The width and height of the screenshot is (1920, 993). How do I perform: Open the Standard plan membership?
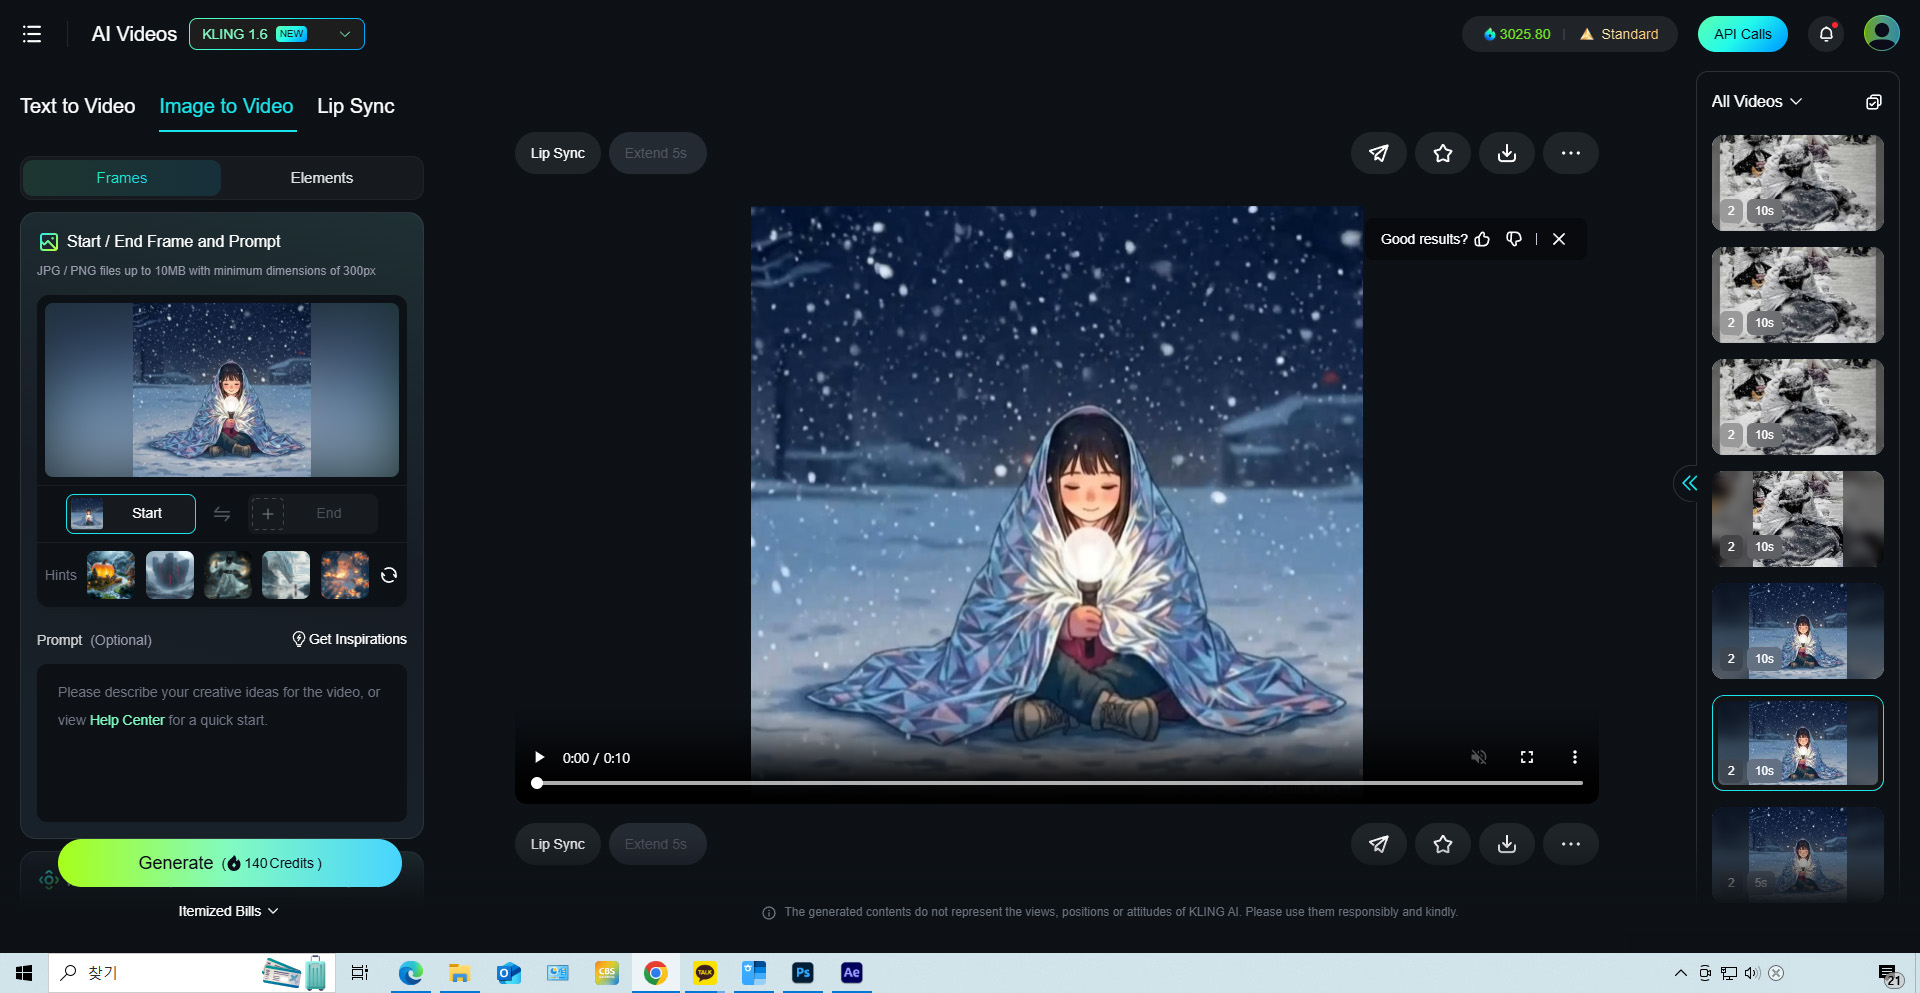point(1619,34)
